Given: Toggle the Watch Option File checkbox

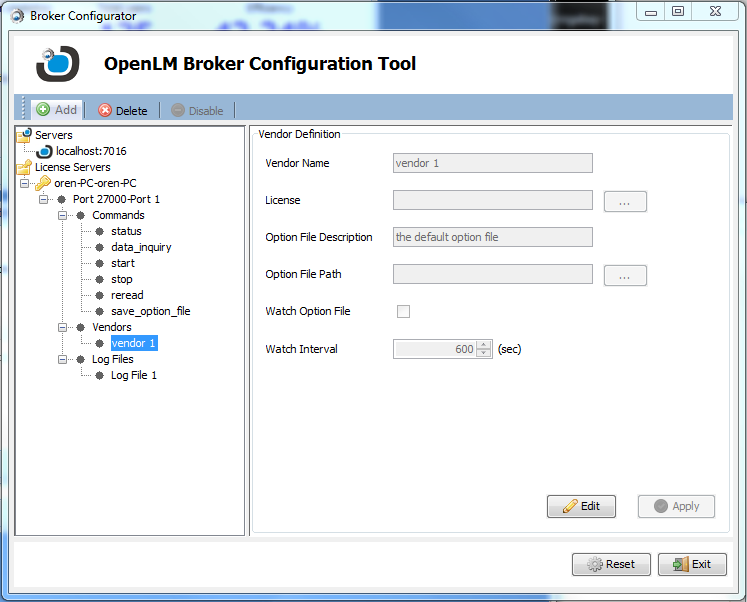Looking at the screenshot, I should pos(404,311).
